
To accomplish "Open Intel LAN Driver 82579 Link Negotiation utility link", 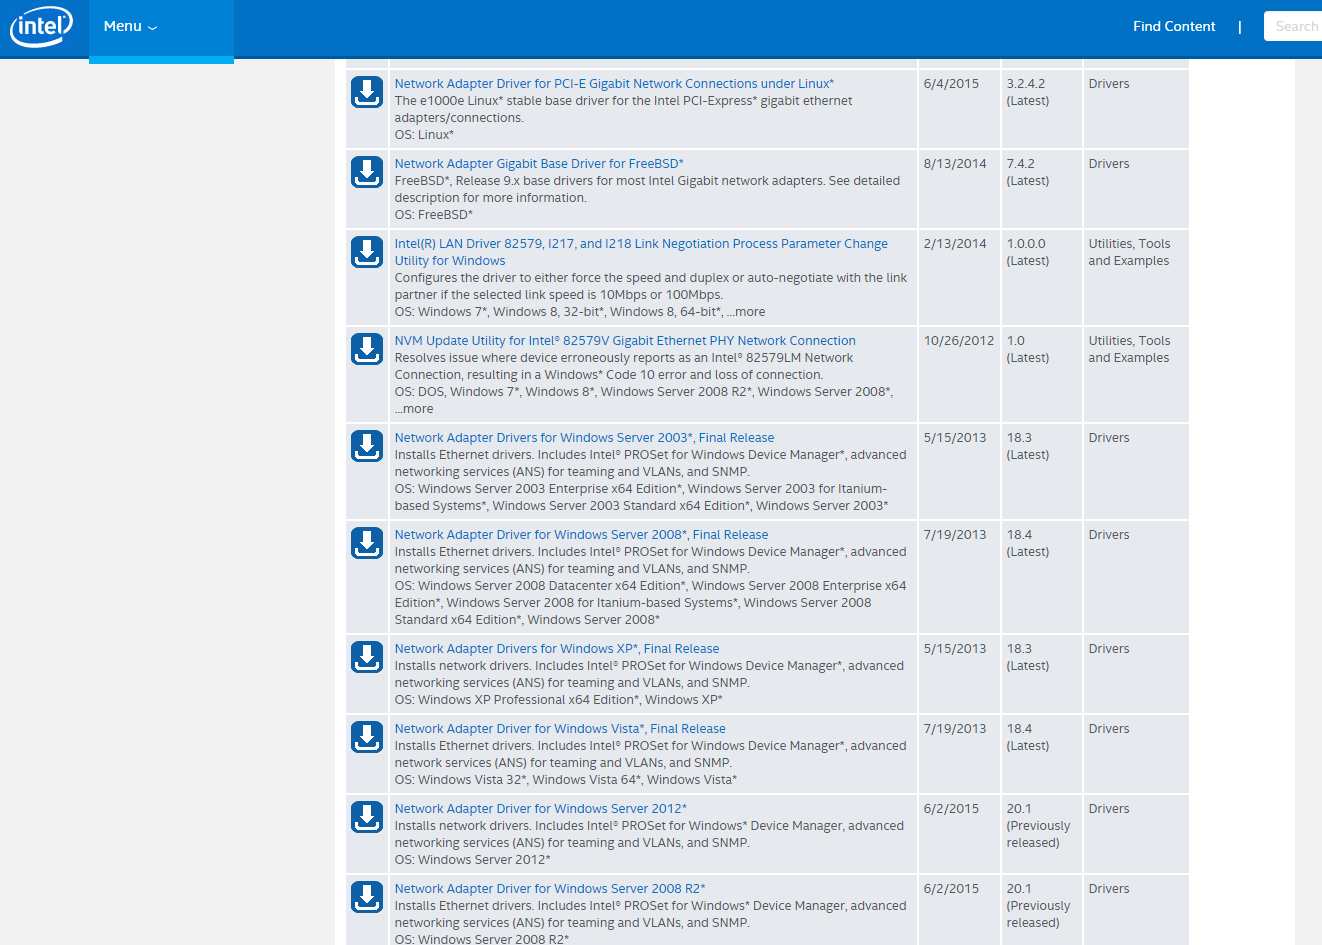I will coord(641,252).
